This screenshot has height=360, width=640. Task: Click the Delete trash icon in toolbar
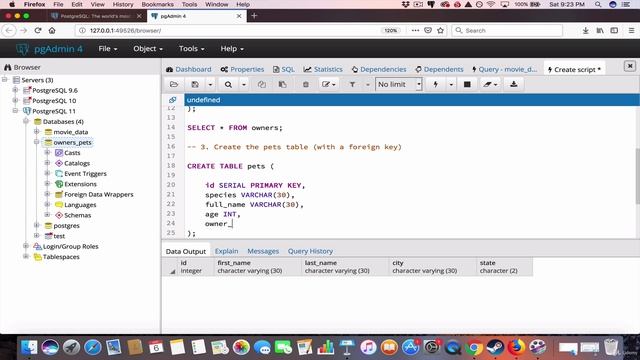(305, 84)
